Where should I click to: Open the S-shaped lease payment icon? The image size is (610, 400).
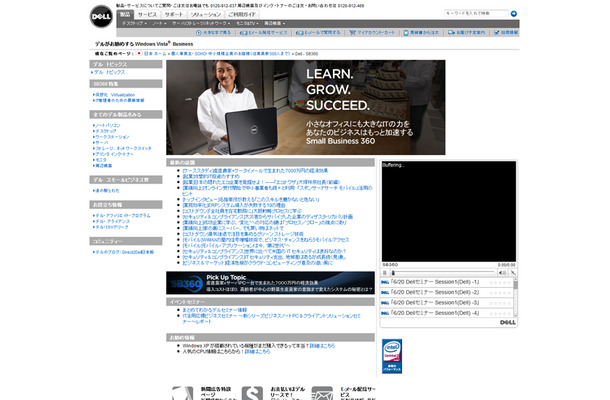(x=252, y=393)
